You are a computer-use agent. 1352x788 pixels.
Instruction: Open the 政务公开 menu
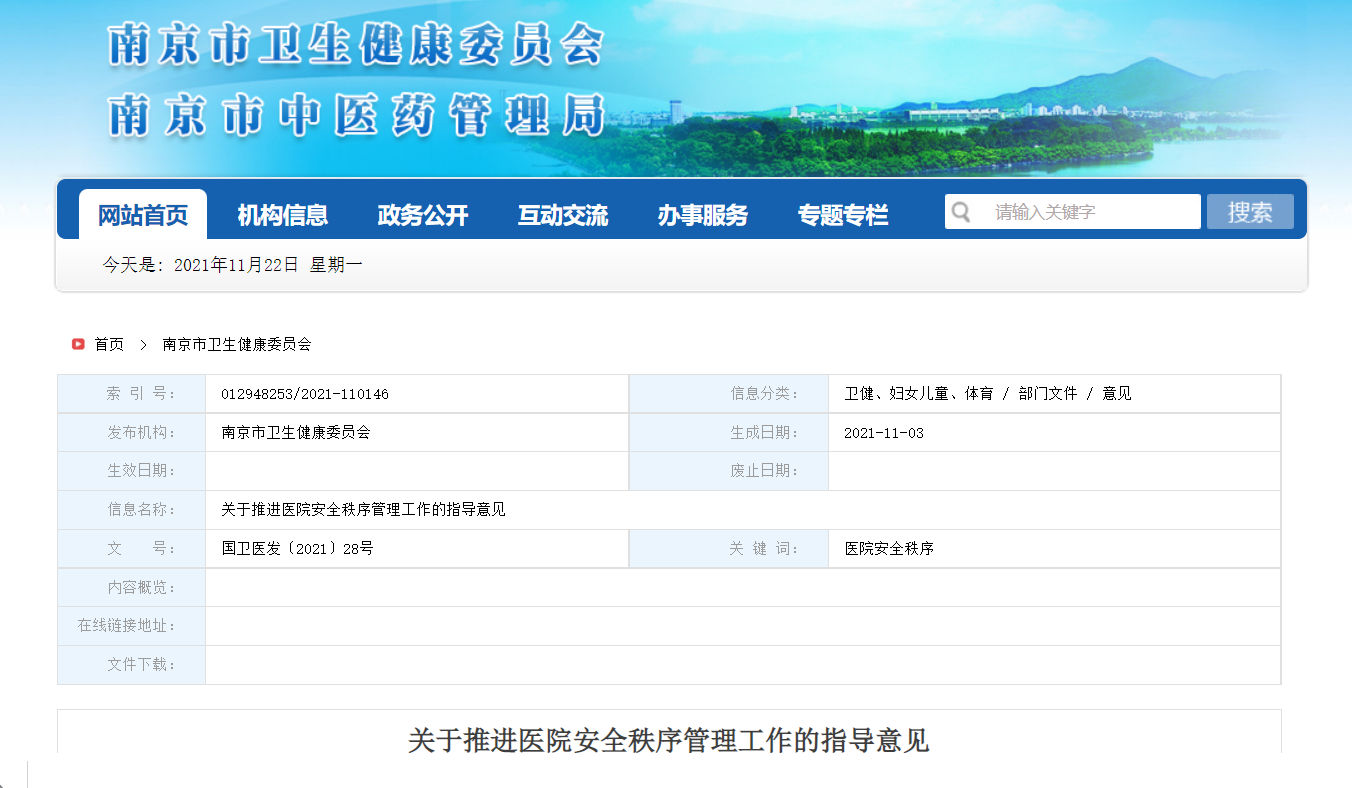coord(423,215)
